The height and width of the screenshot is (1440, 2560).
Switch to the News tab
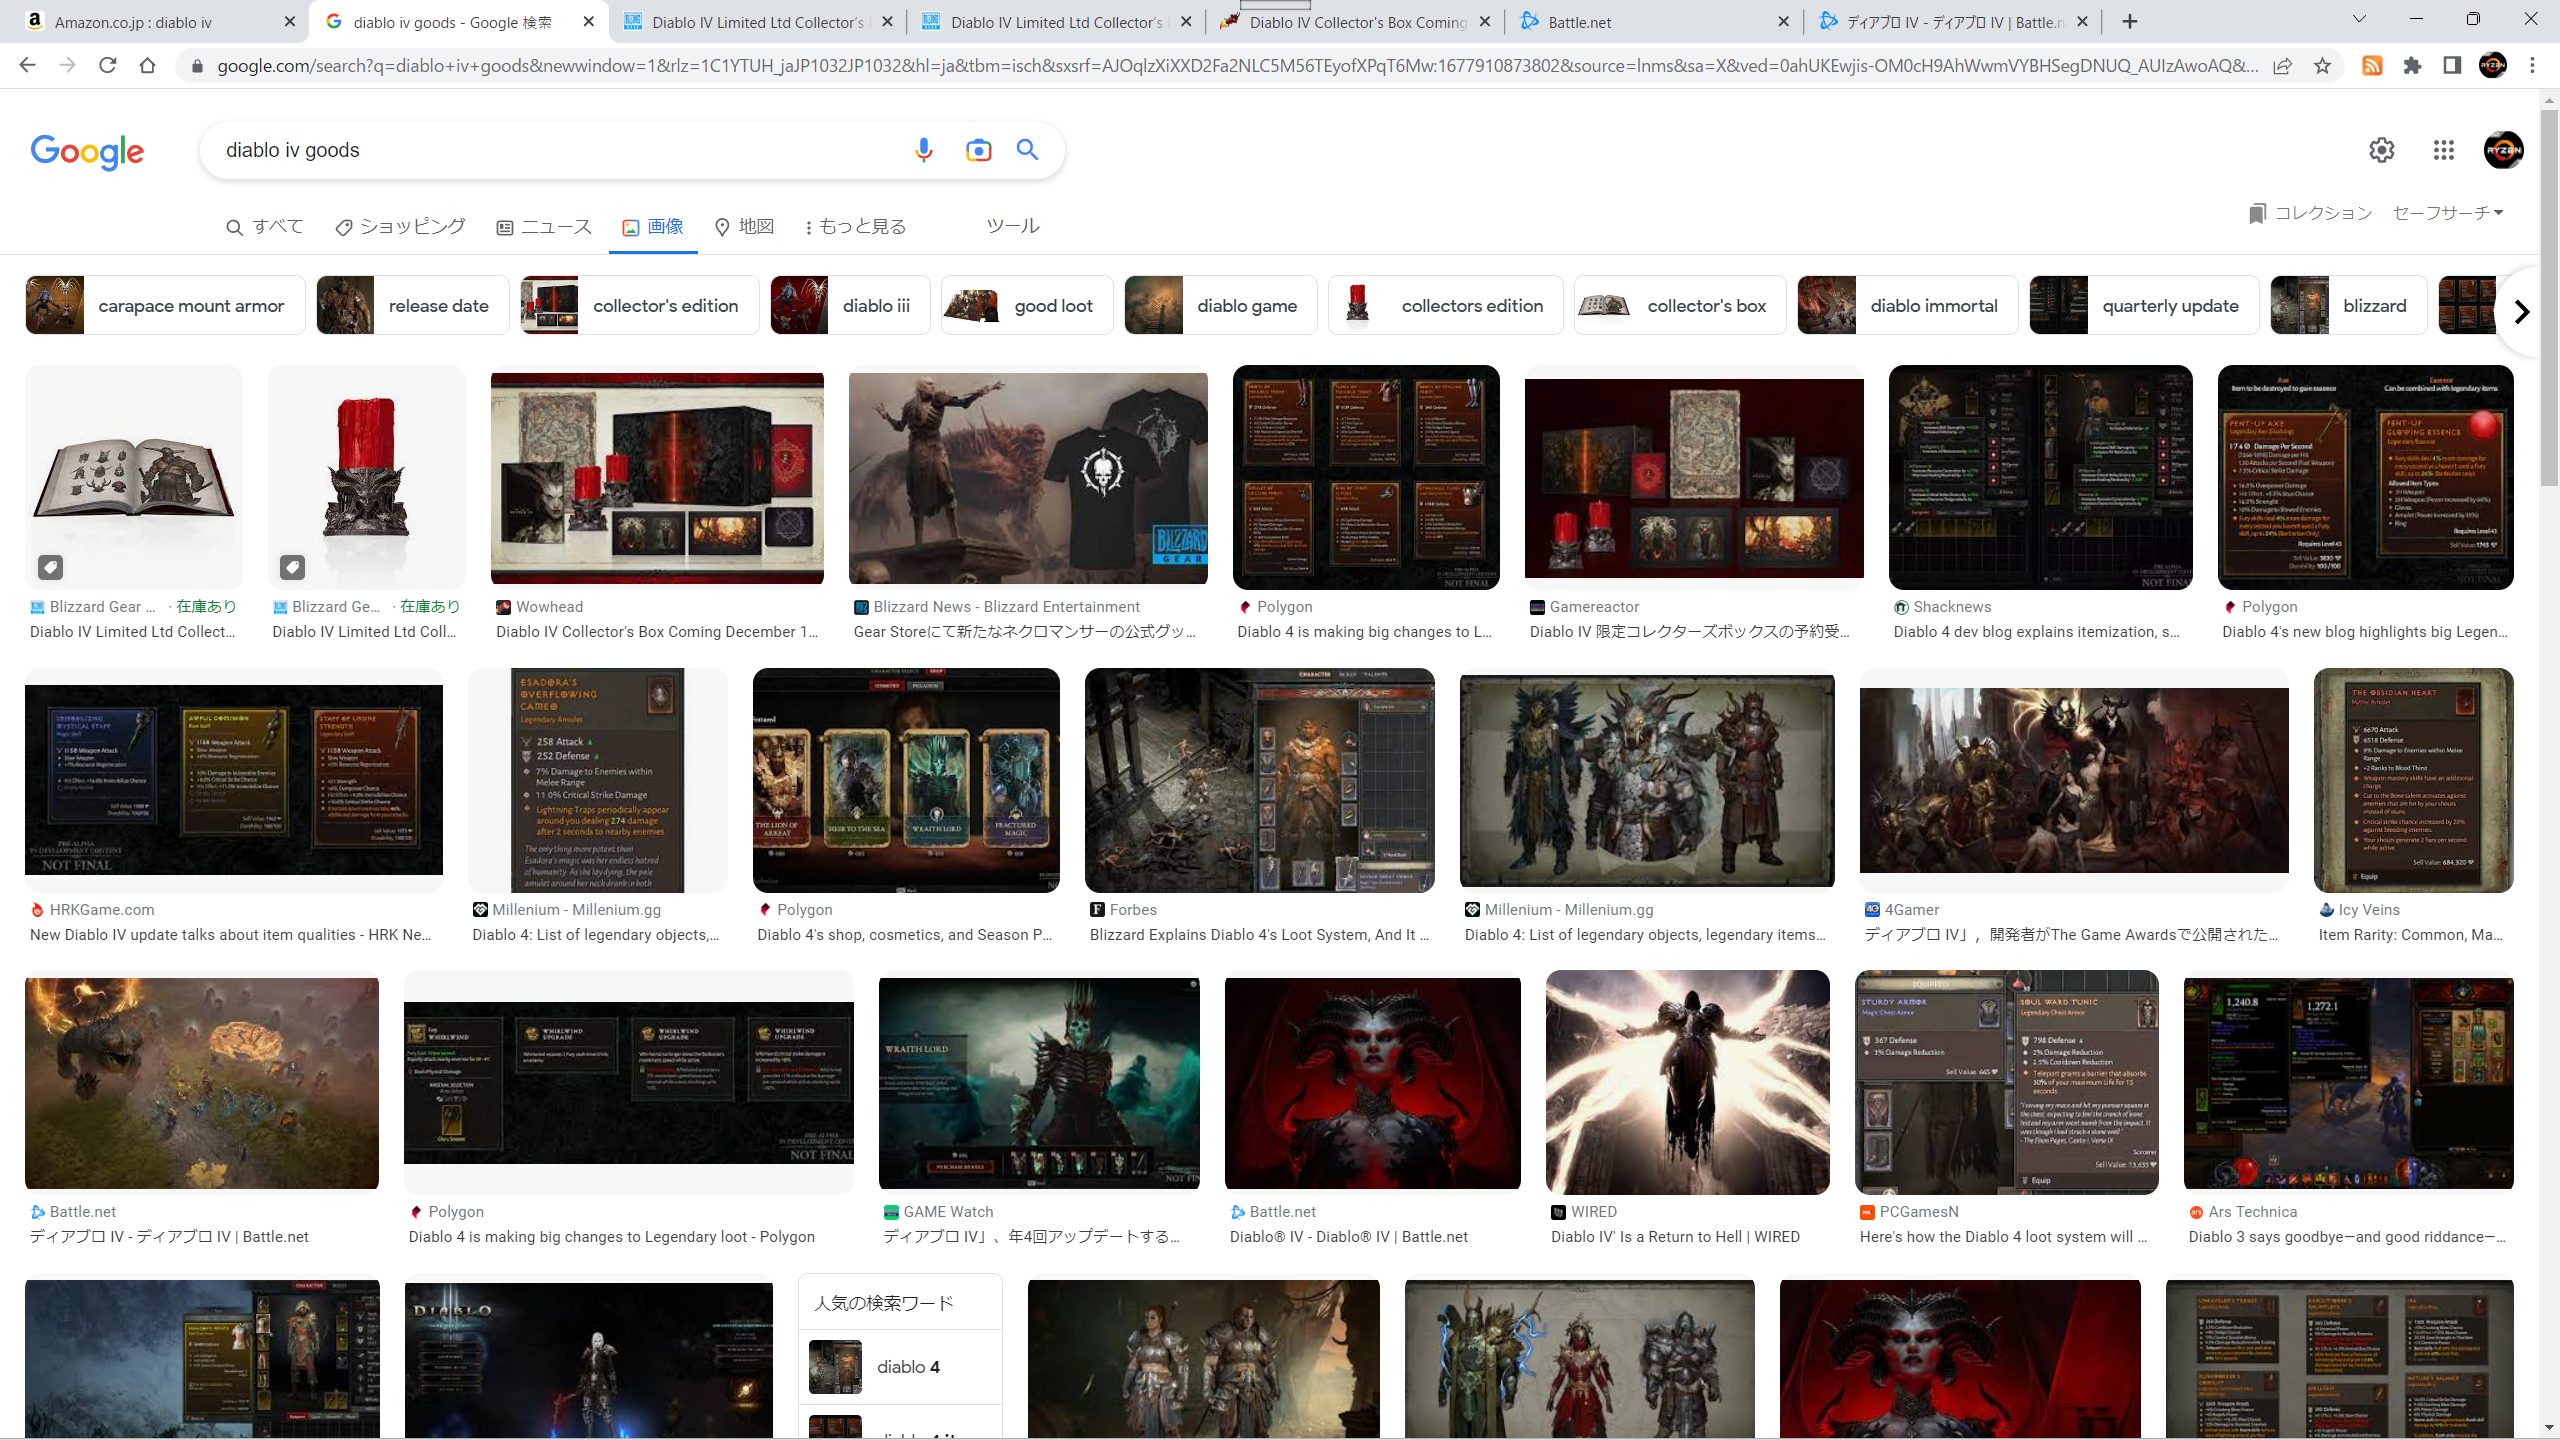544,227
